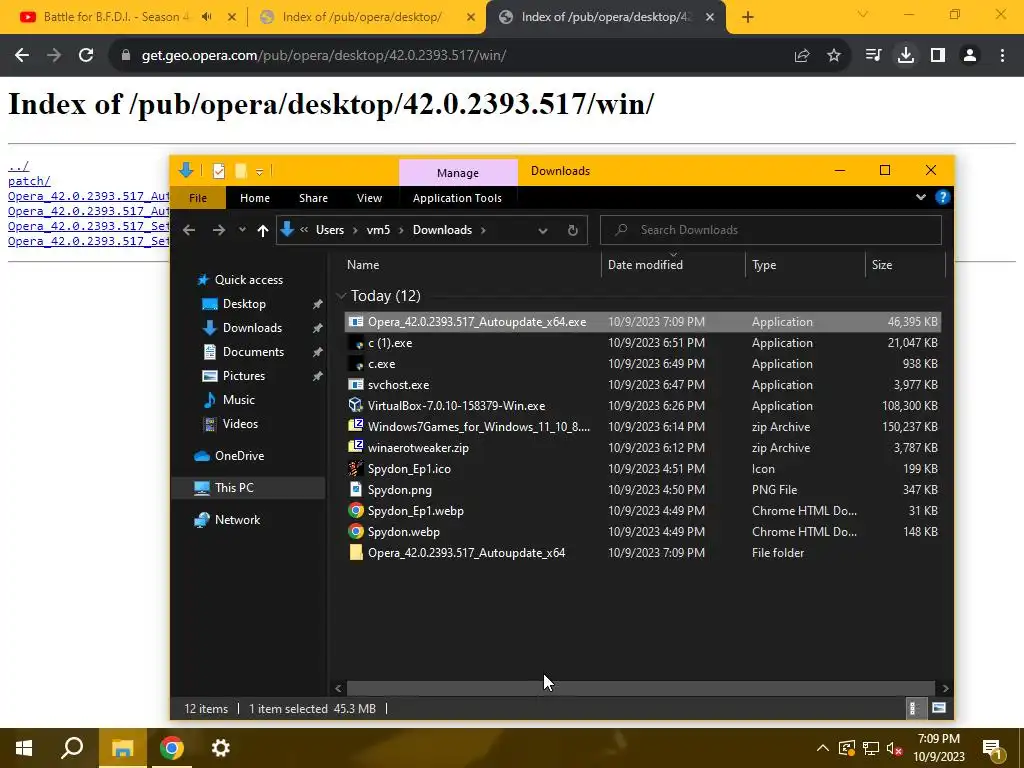Sort files by Name column
The image size is (1024, 768).
363,264
